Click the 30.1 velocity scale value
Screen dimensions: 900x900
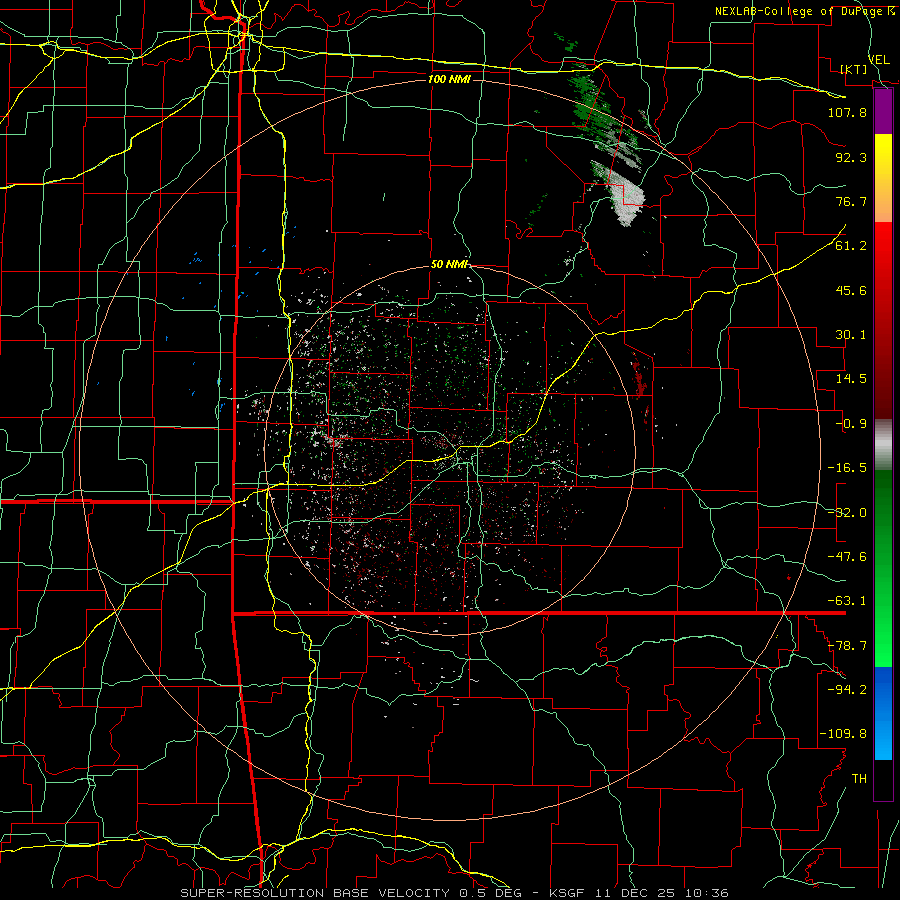tap(851, 335)
